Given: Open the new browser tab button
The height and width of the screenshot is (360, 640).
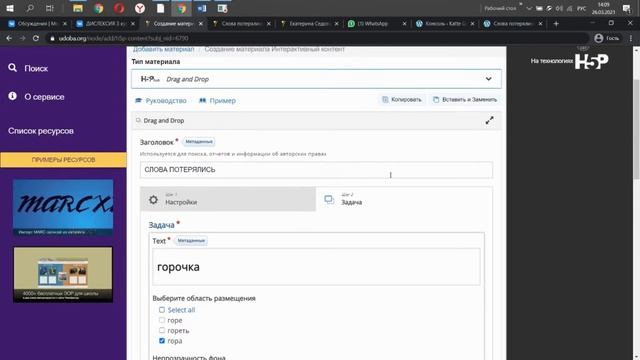Looking at the screenshot, I should pos(556,24).
